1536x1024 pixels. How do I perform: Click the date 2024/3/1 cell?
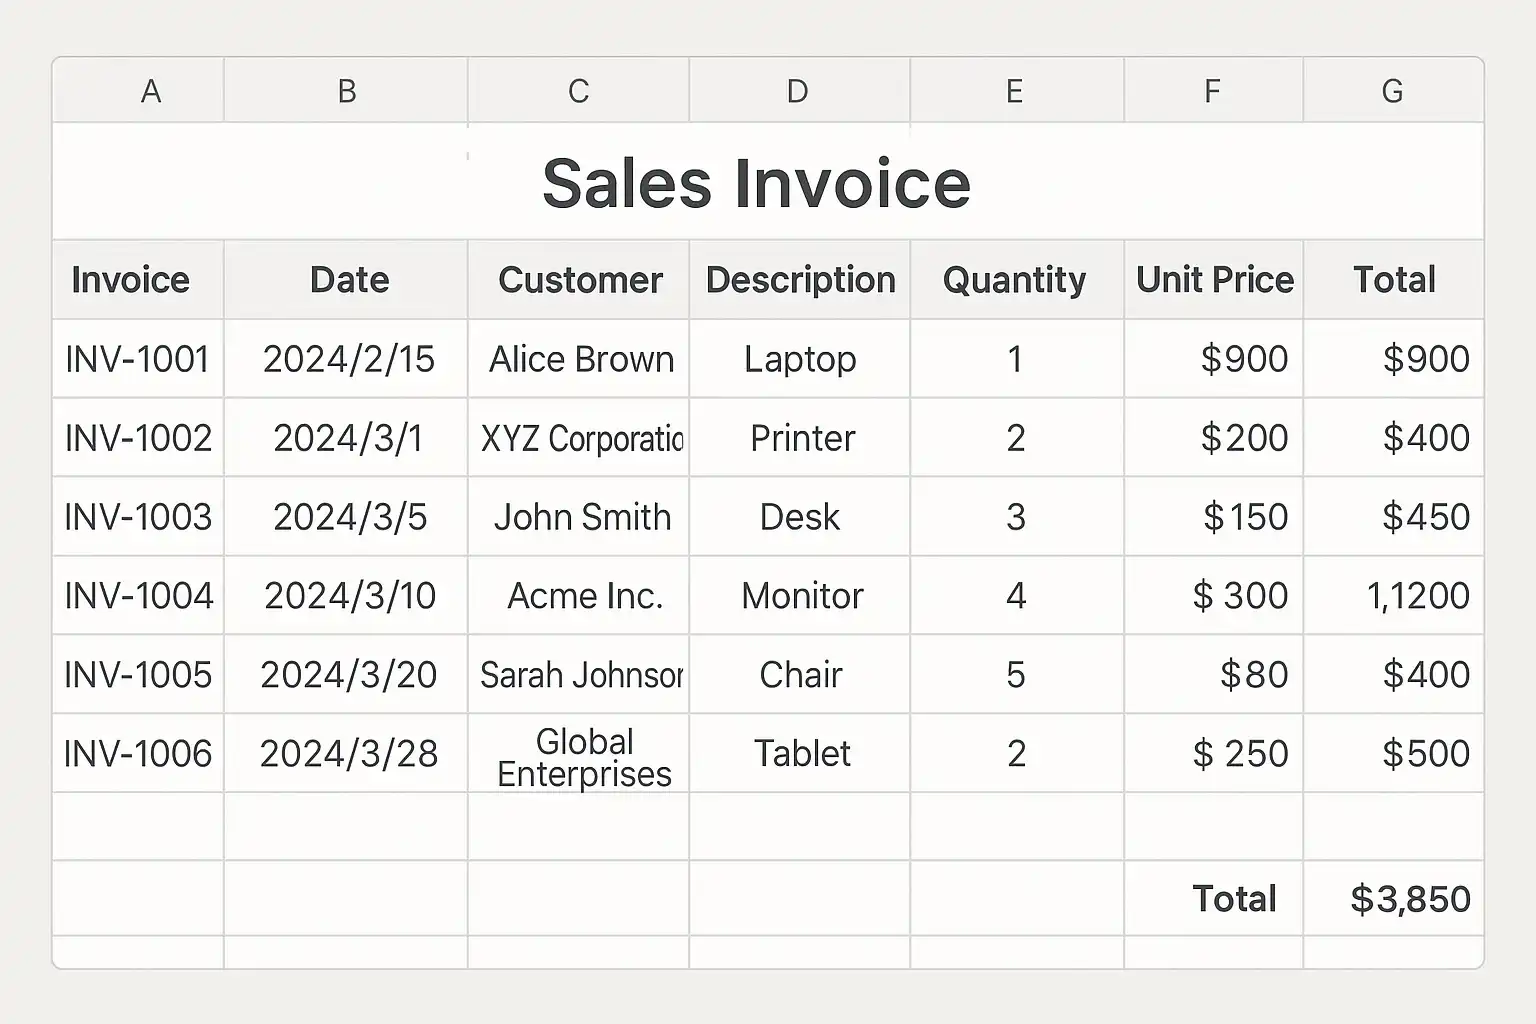click(348, 438)
